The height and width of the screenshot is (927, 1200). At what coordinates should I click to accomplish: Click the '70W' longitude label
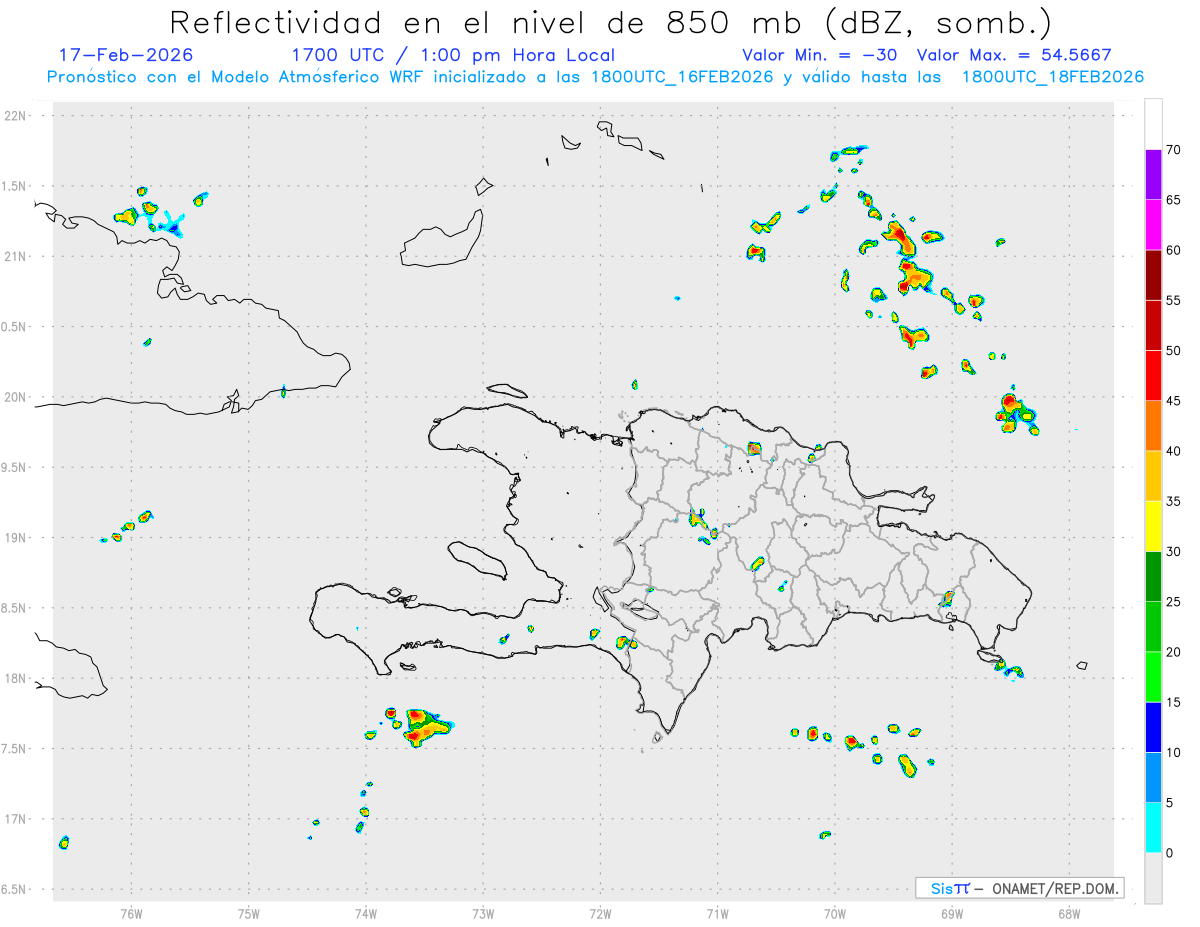click(835, 914)
